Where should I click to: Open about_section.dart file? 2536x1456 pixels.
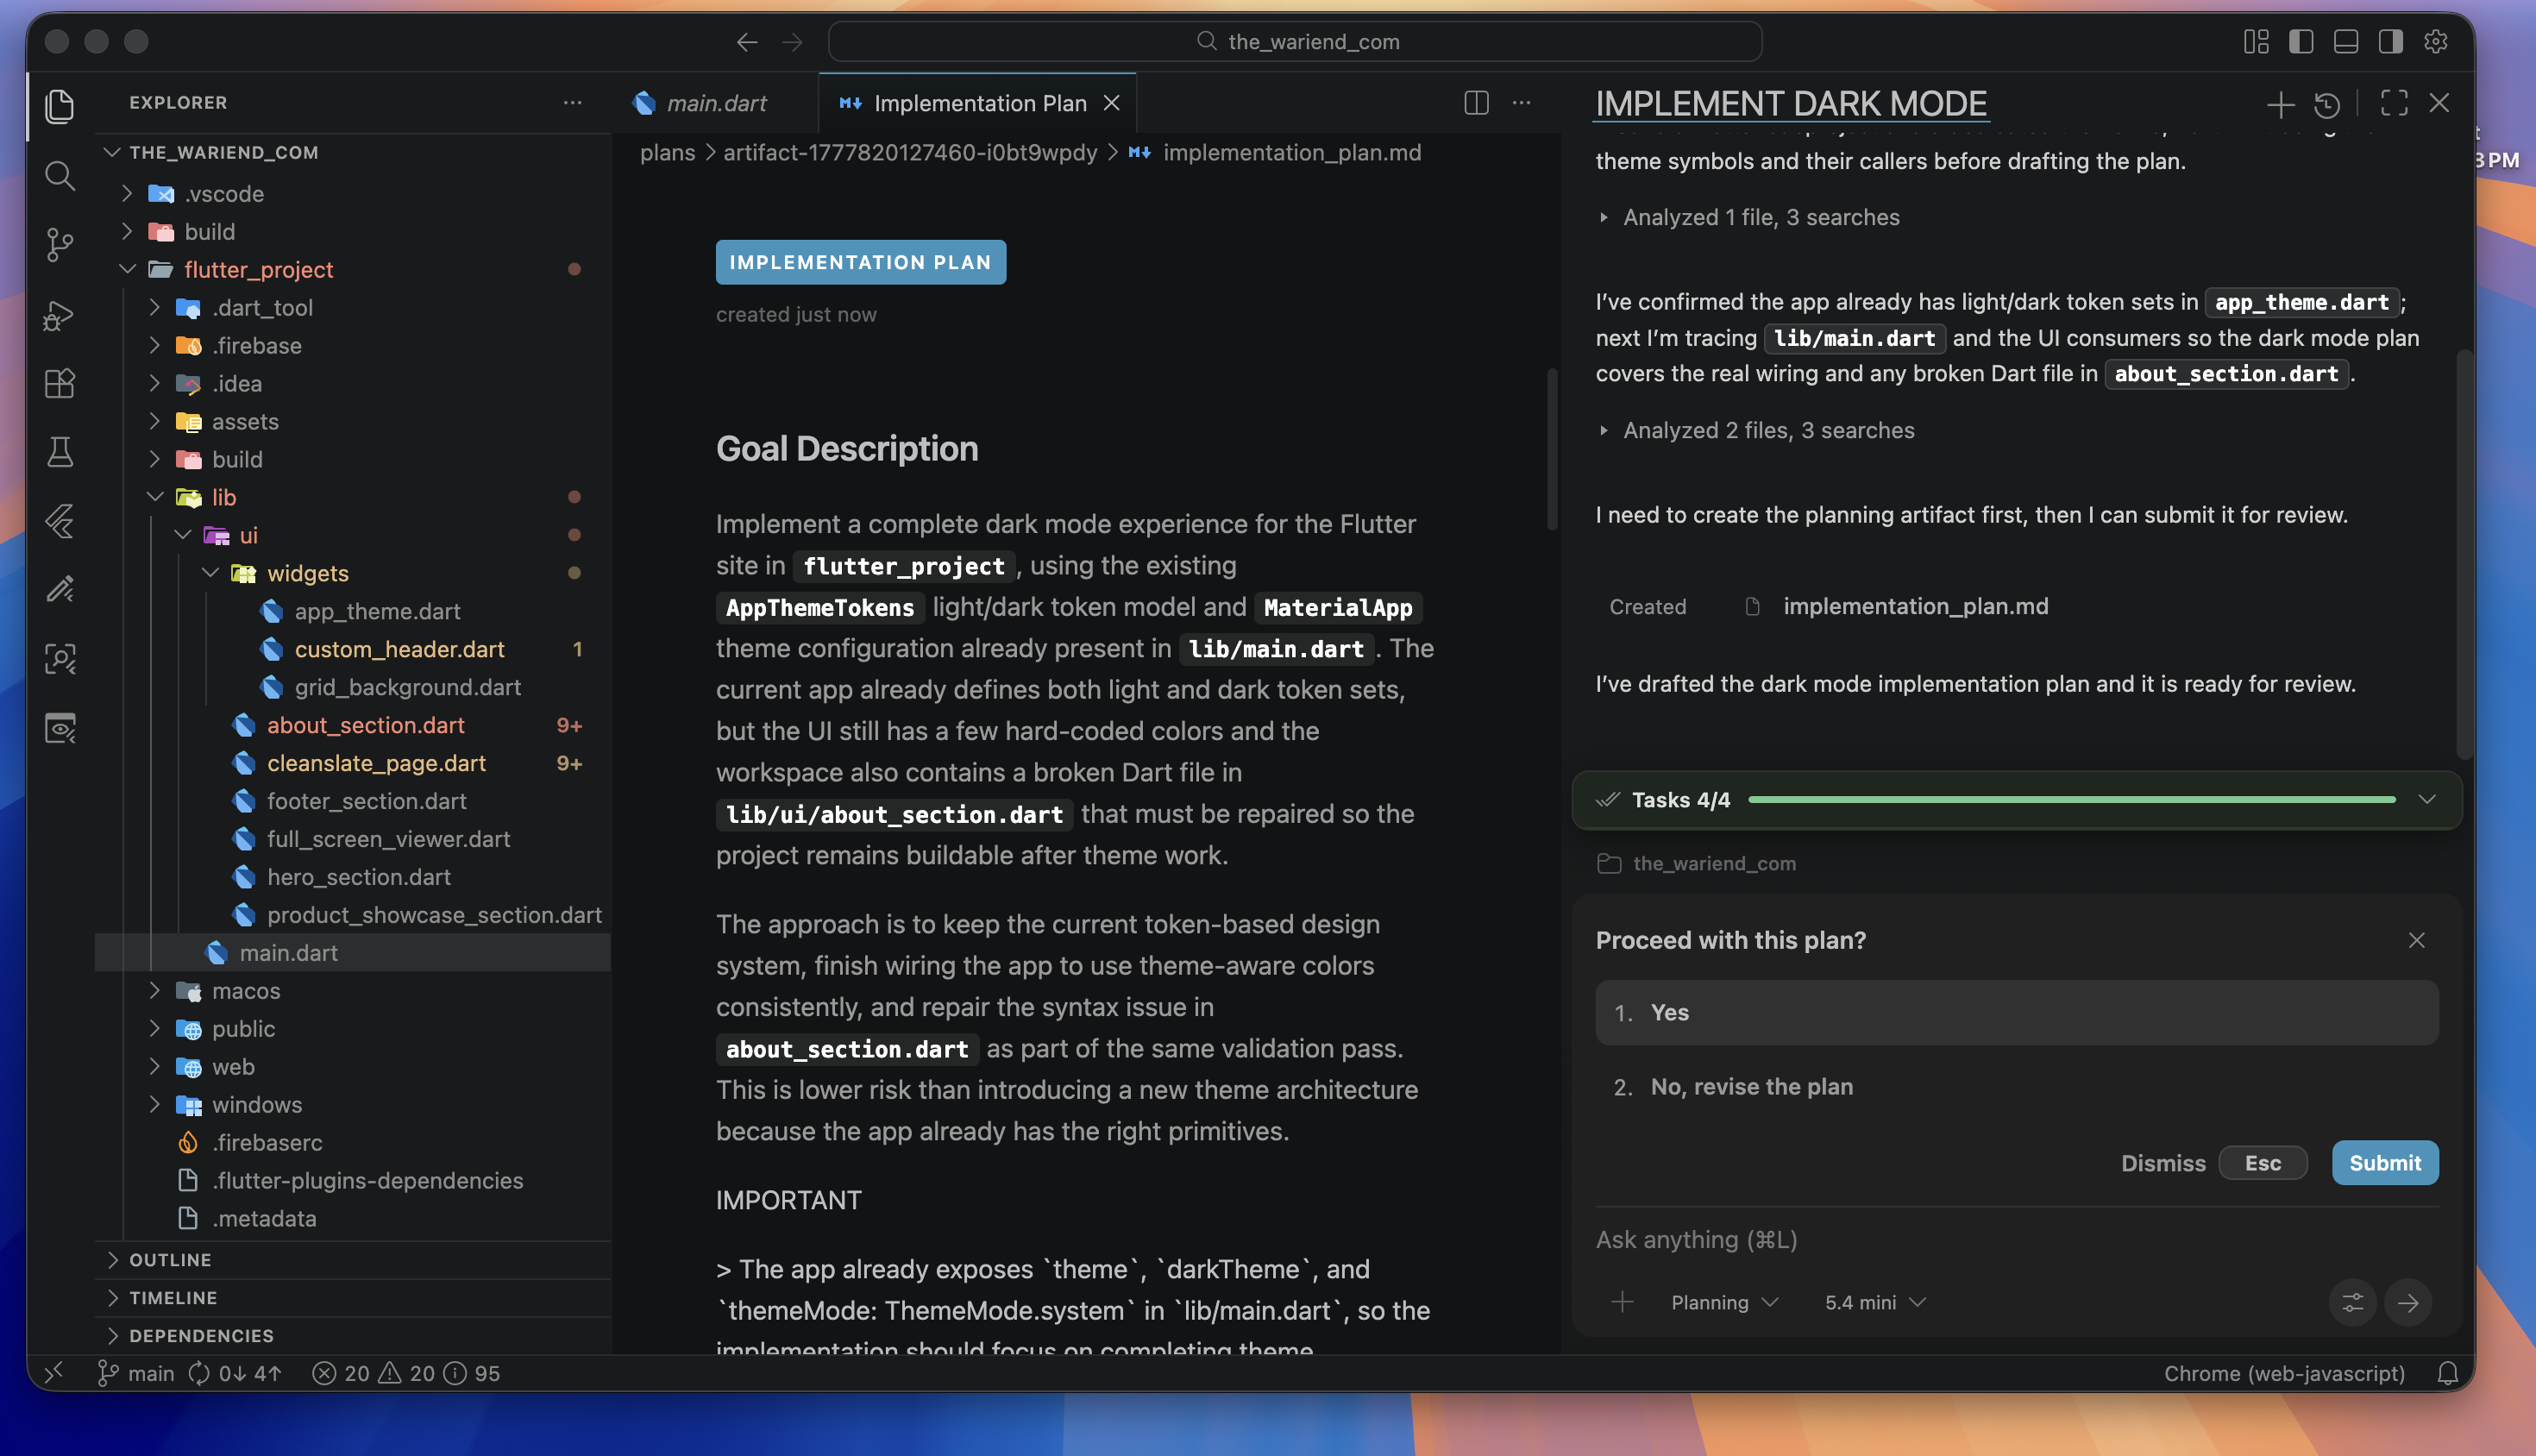point(365,725)
